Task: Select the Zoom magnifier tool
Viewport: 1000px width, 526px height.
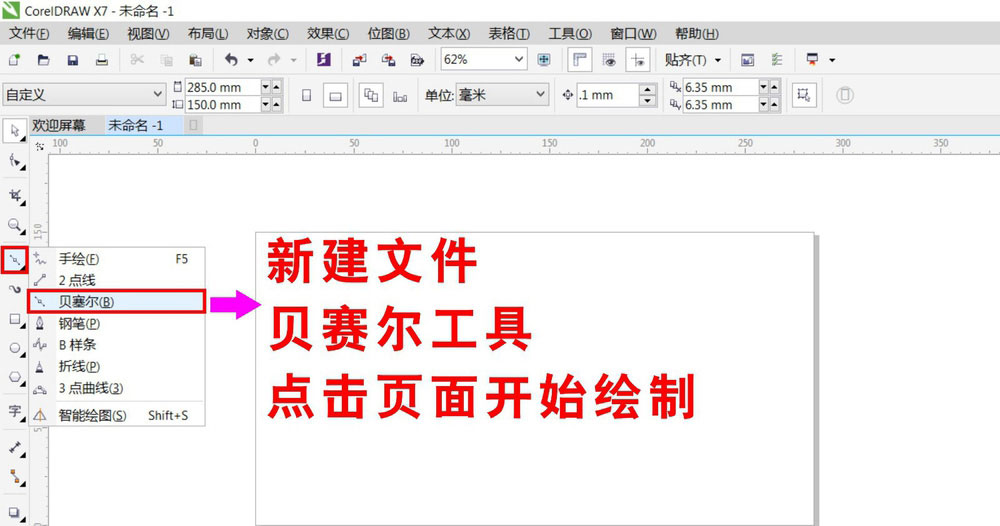Action: (x=15, y=225)
